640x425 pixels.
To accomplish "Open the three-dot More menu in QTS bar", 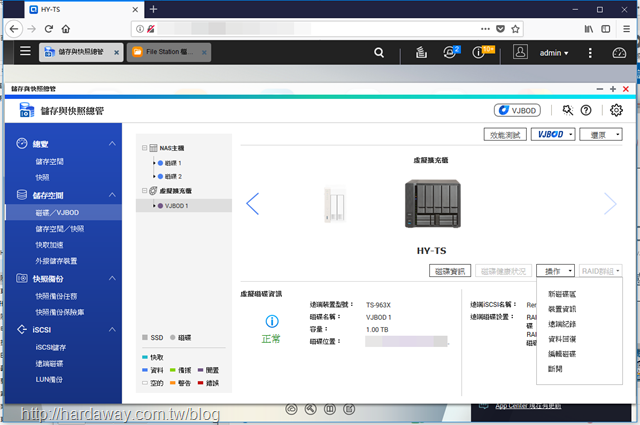I will pos(590,53).
